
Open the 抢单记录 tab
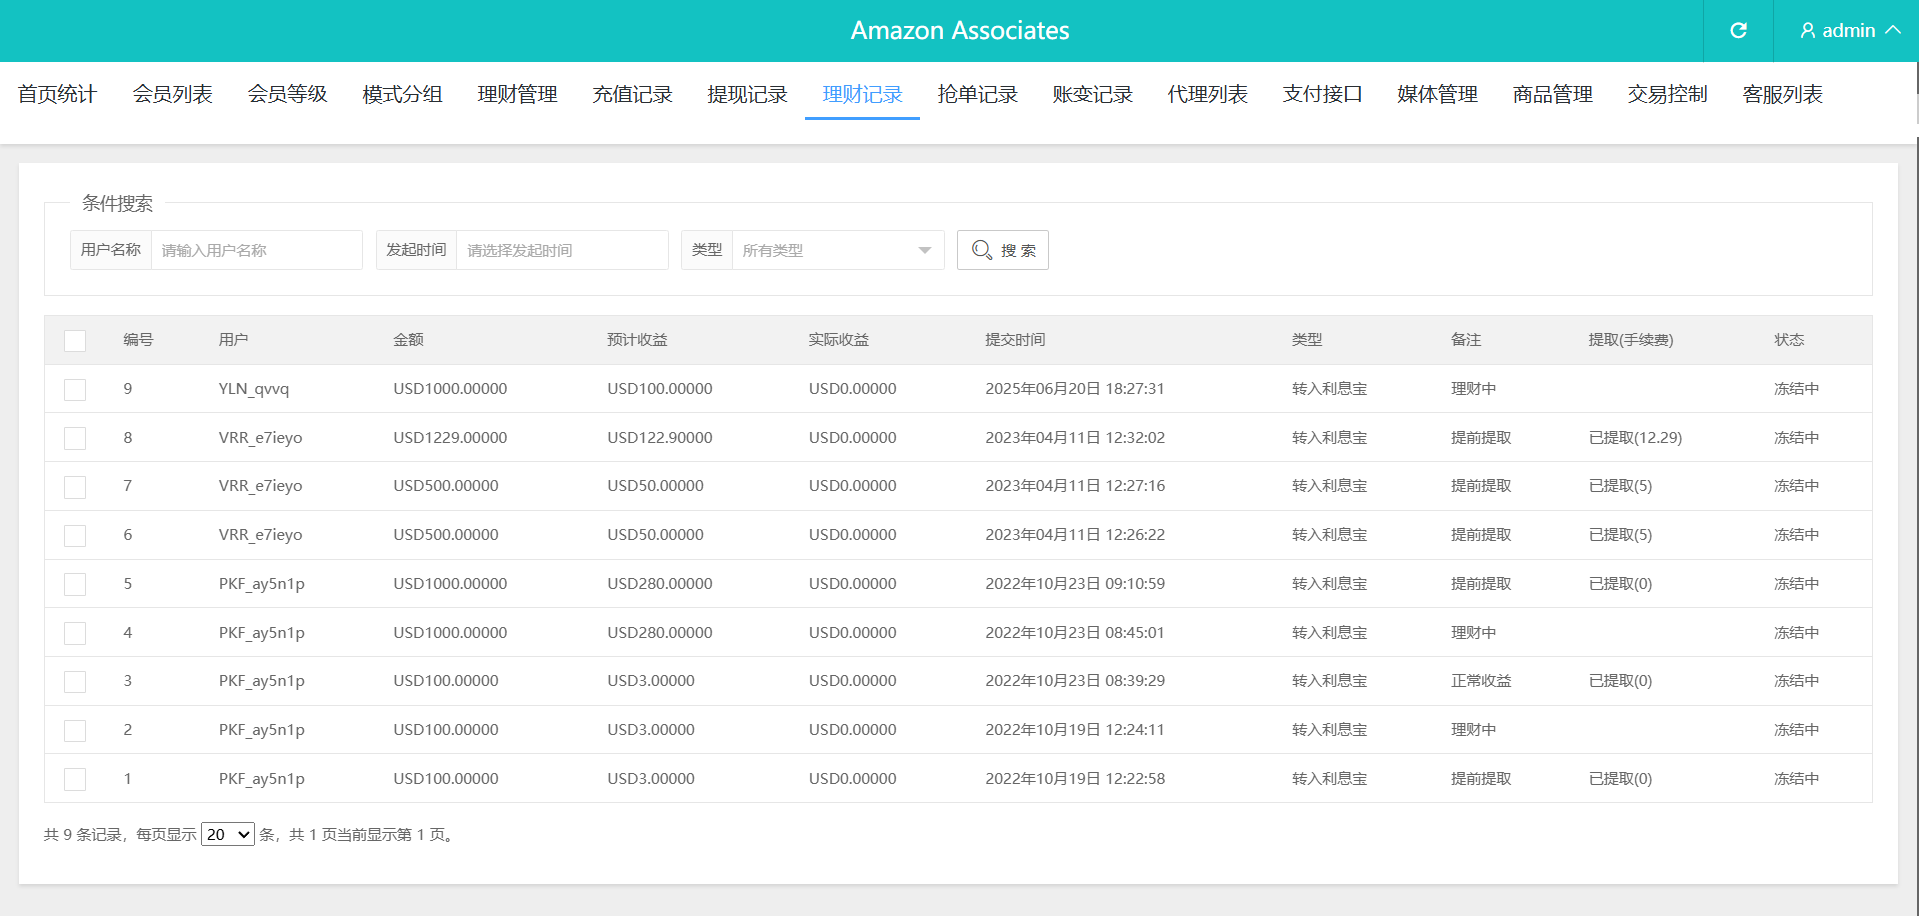click(977, 94)
